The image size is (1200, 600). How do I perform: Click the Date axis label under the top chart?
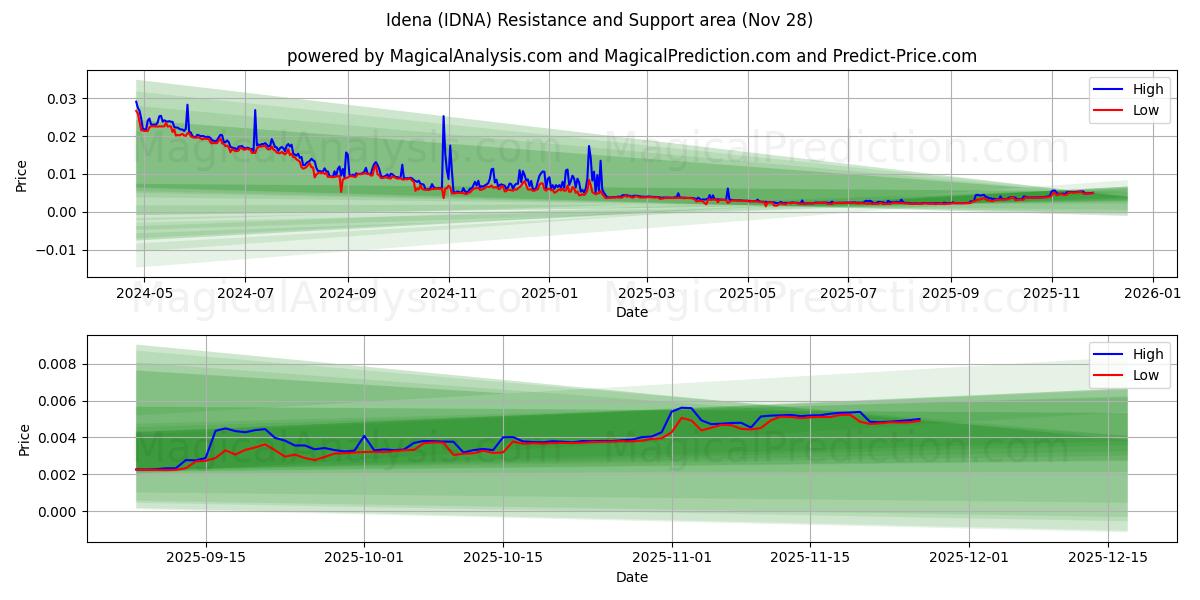(x=632, y=310)
